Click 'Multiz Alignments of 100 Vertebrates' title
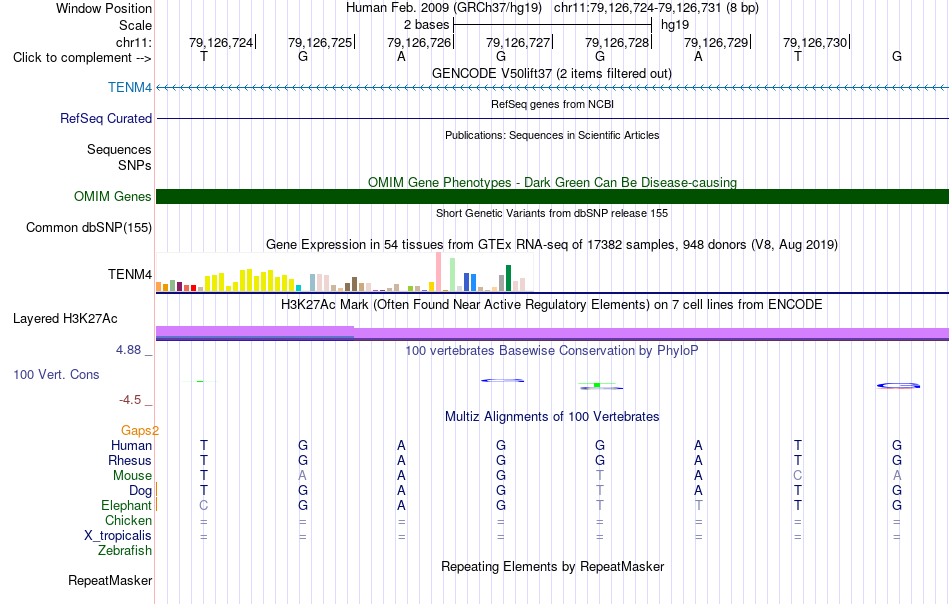950x604 pixels. [552, 416]
